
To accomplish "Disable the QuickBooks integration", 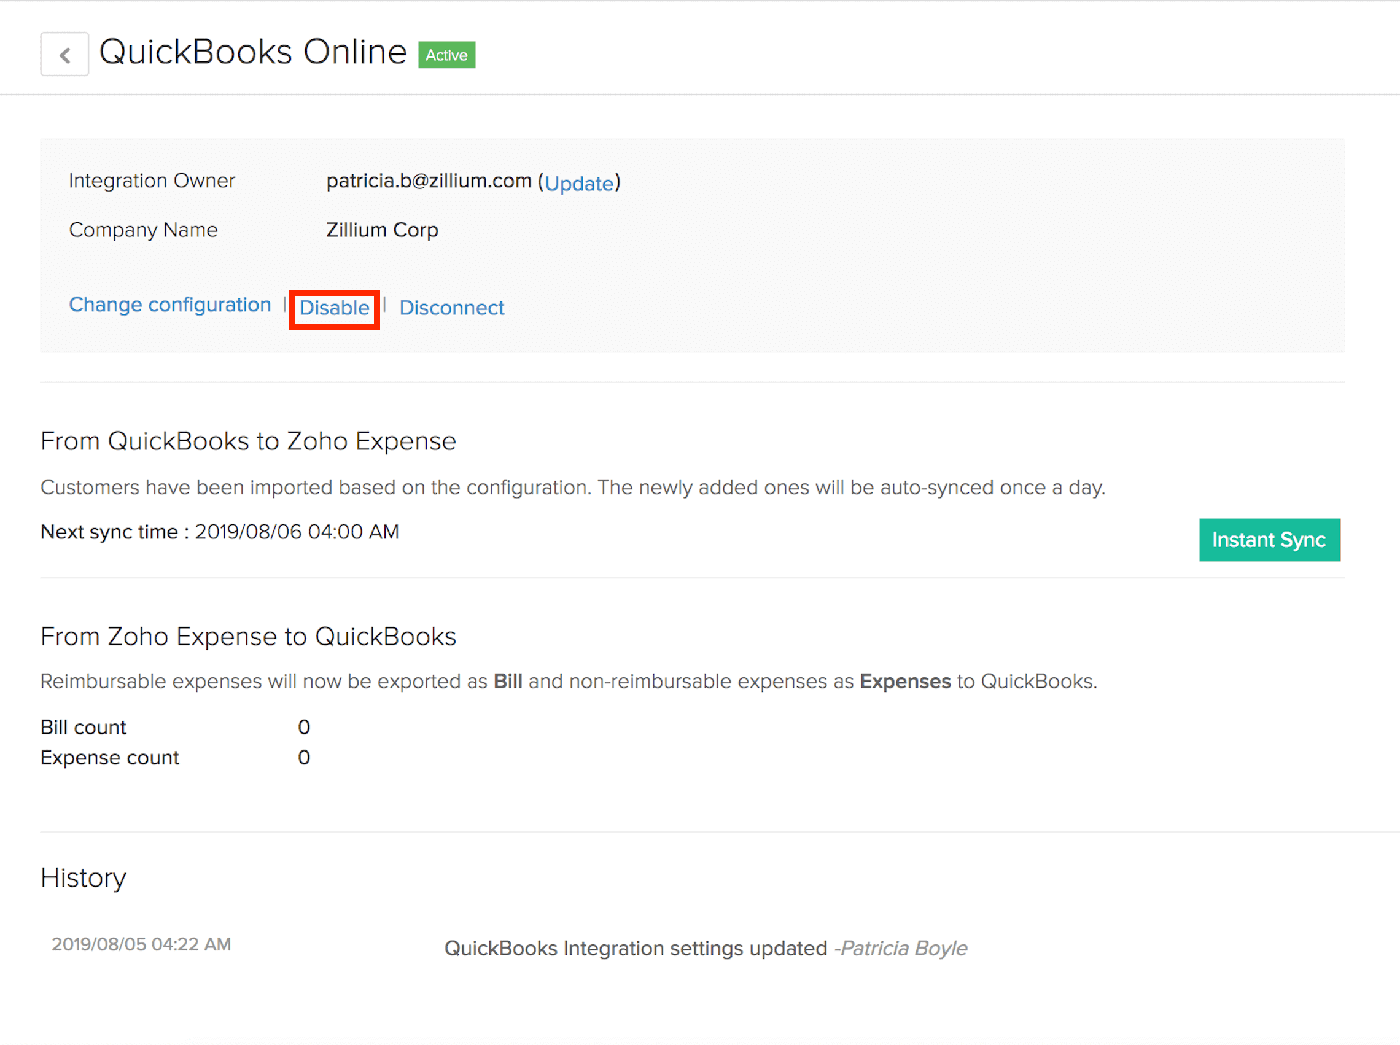I will 334,308.
